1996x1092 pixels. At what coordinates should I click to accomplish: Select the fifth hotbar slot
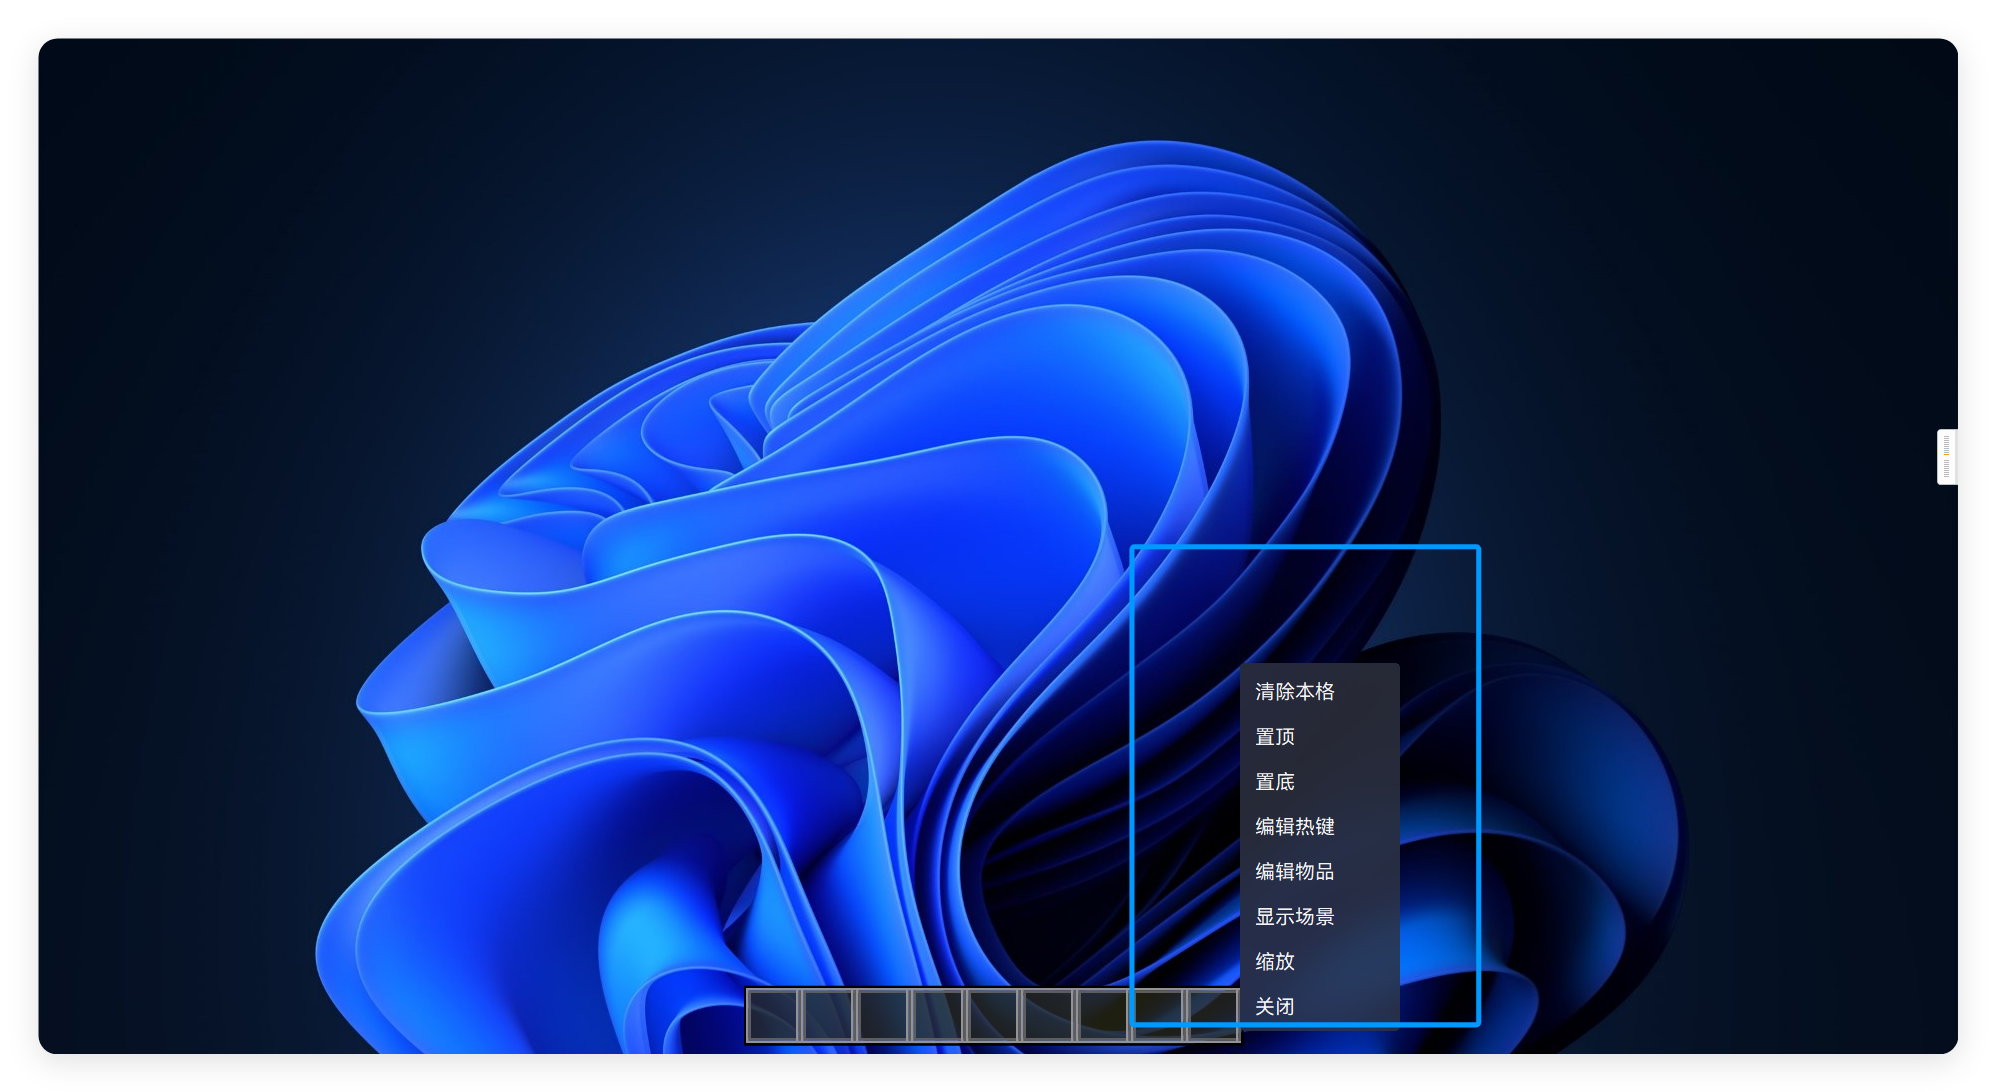tap(993, 1015)
